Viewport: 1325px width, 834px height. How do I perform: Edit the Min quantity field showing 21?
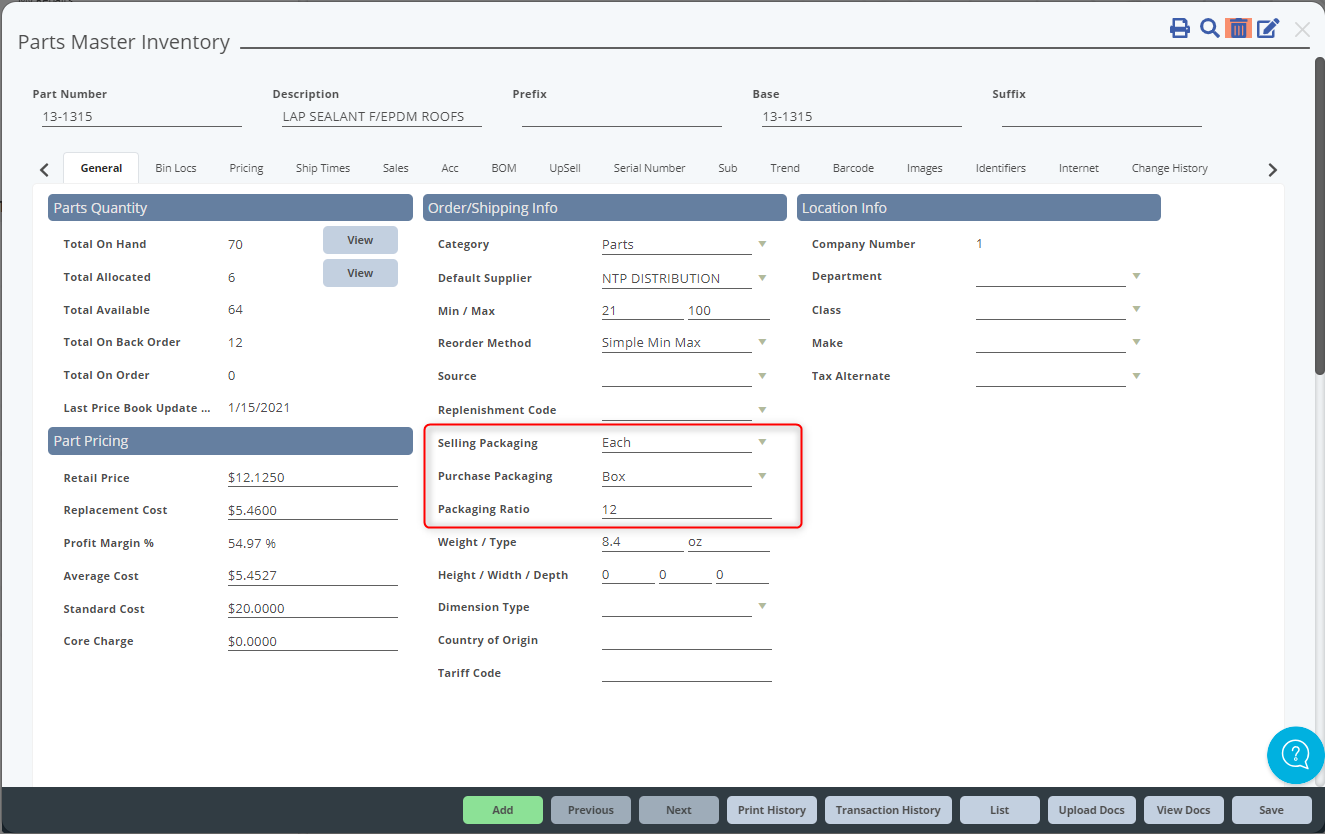click(642, 310)
